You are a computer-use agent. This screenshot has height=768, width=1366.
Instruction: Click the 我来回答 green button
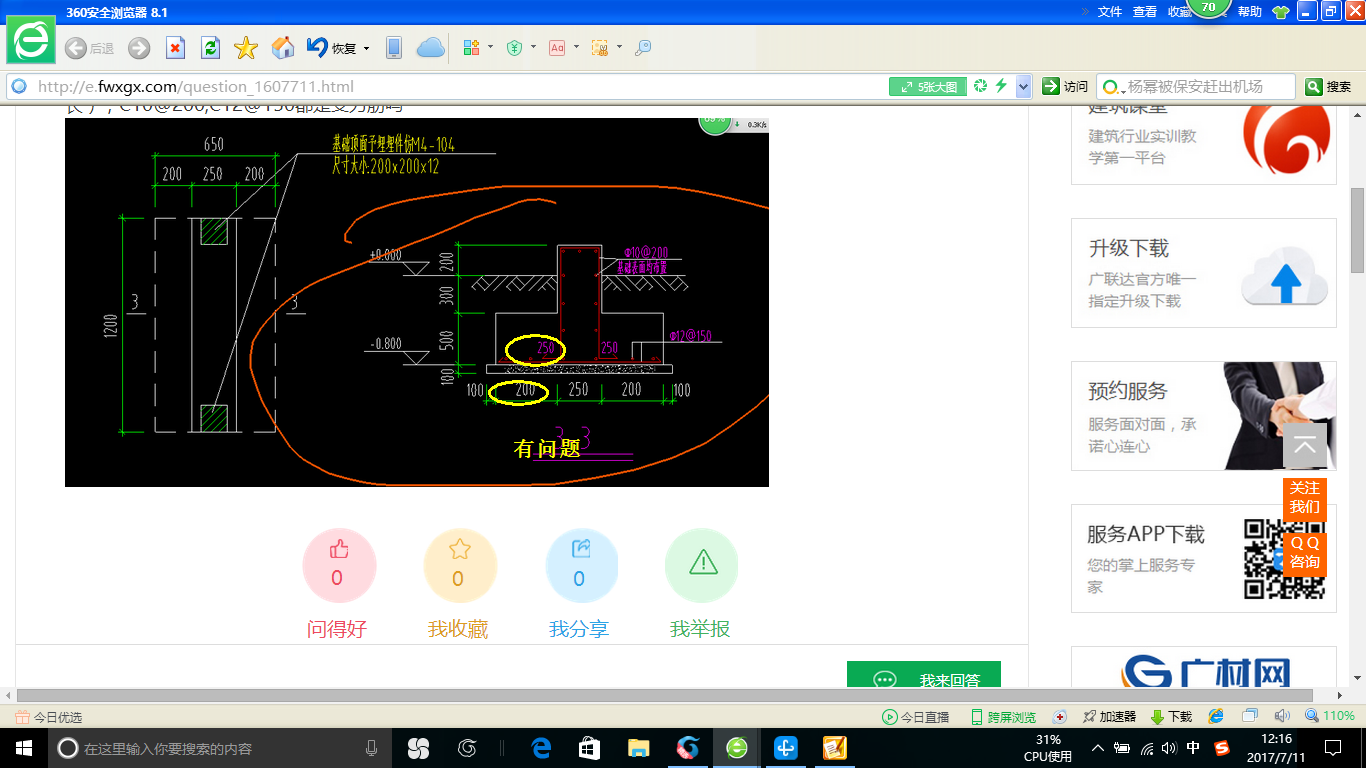pos(923,675)
